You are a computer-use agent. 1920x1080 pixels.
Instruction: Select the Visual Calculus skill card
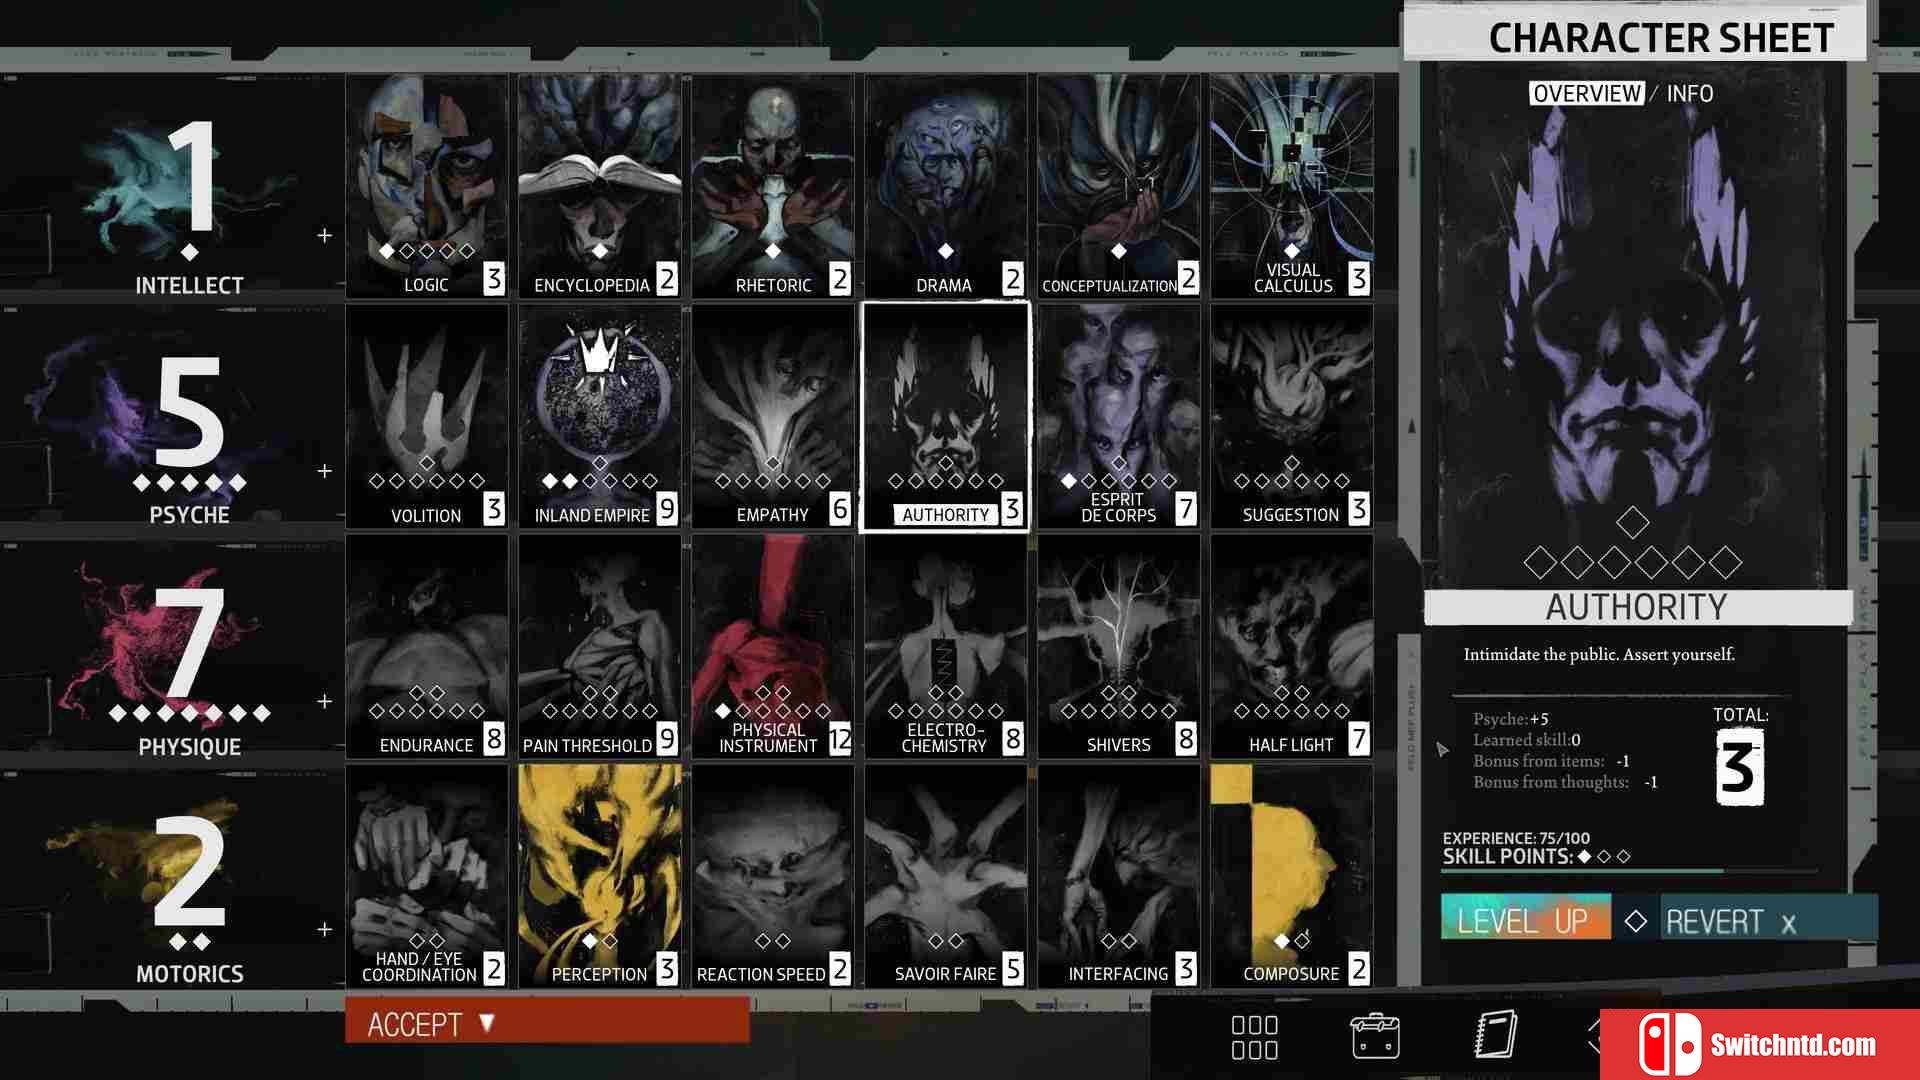[x=1292, y=186]
